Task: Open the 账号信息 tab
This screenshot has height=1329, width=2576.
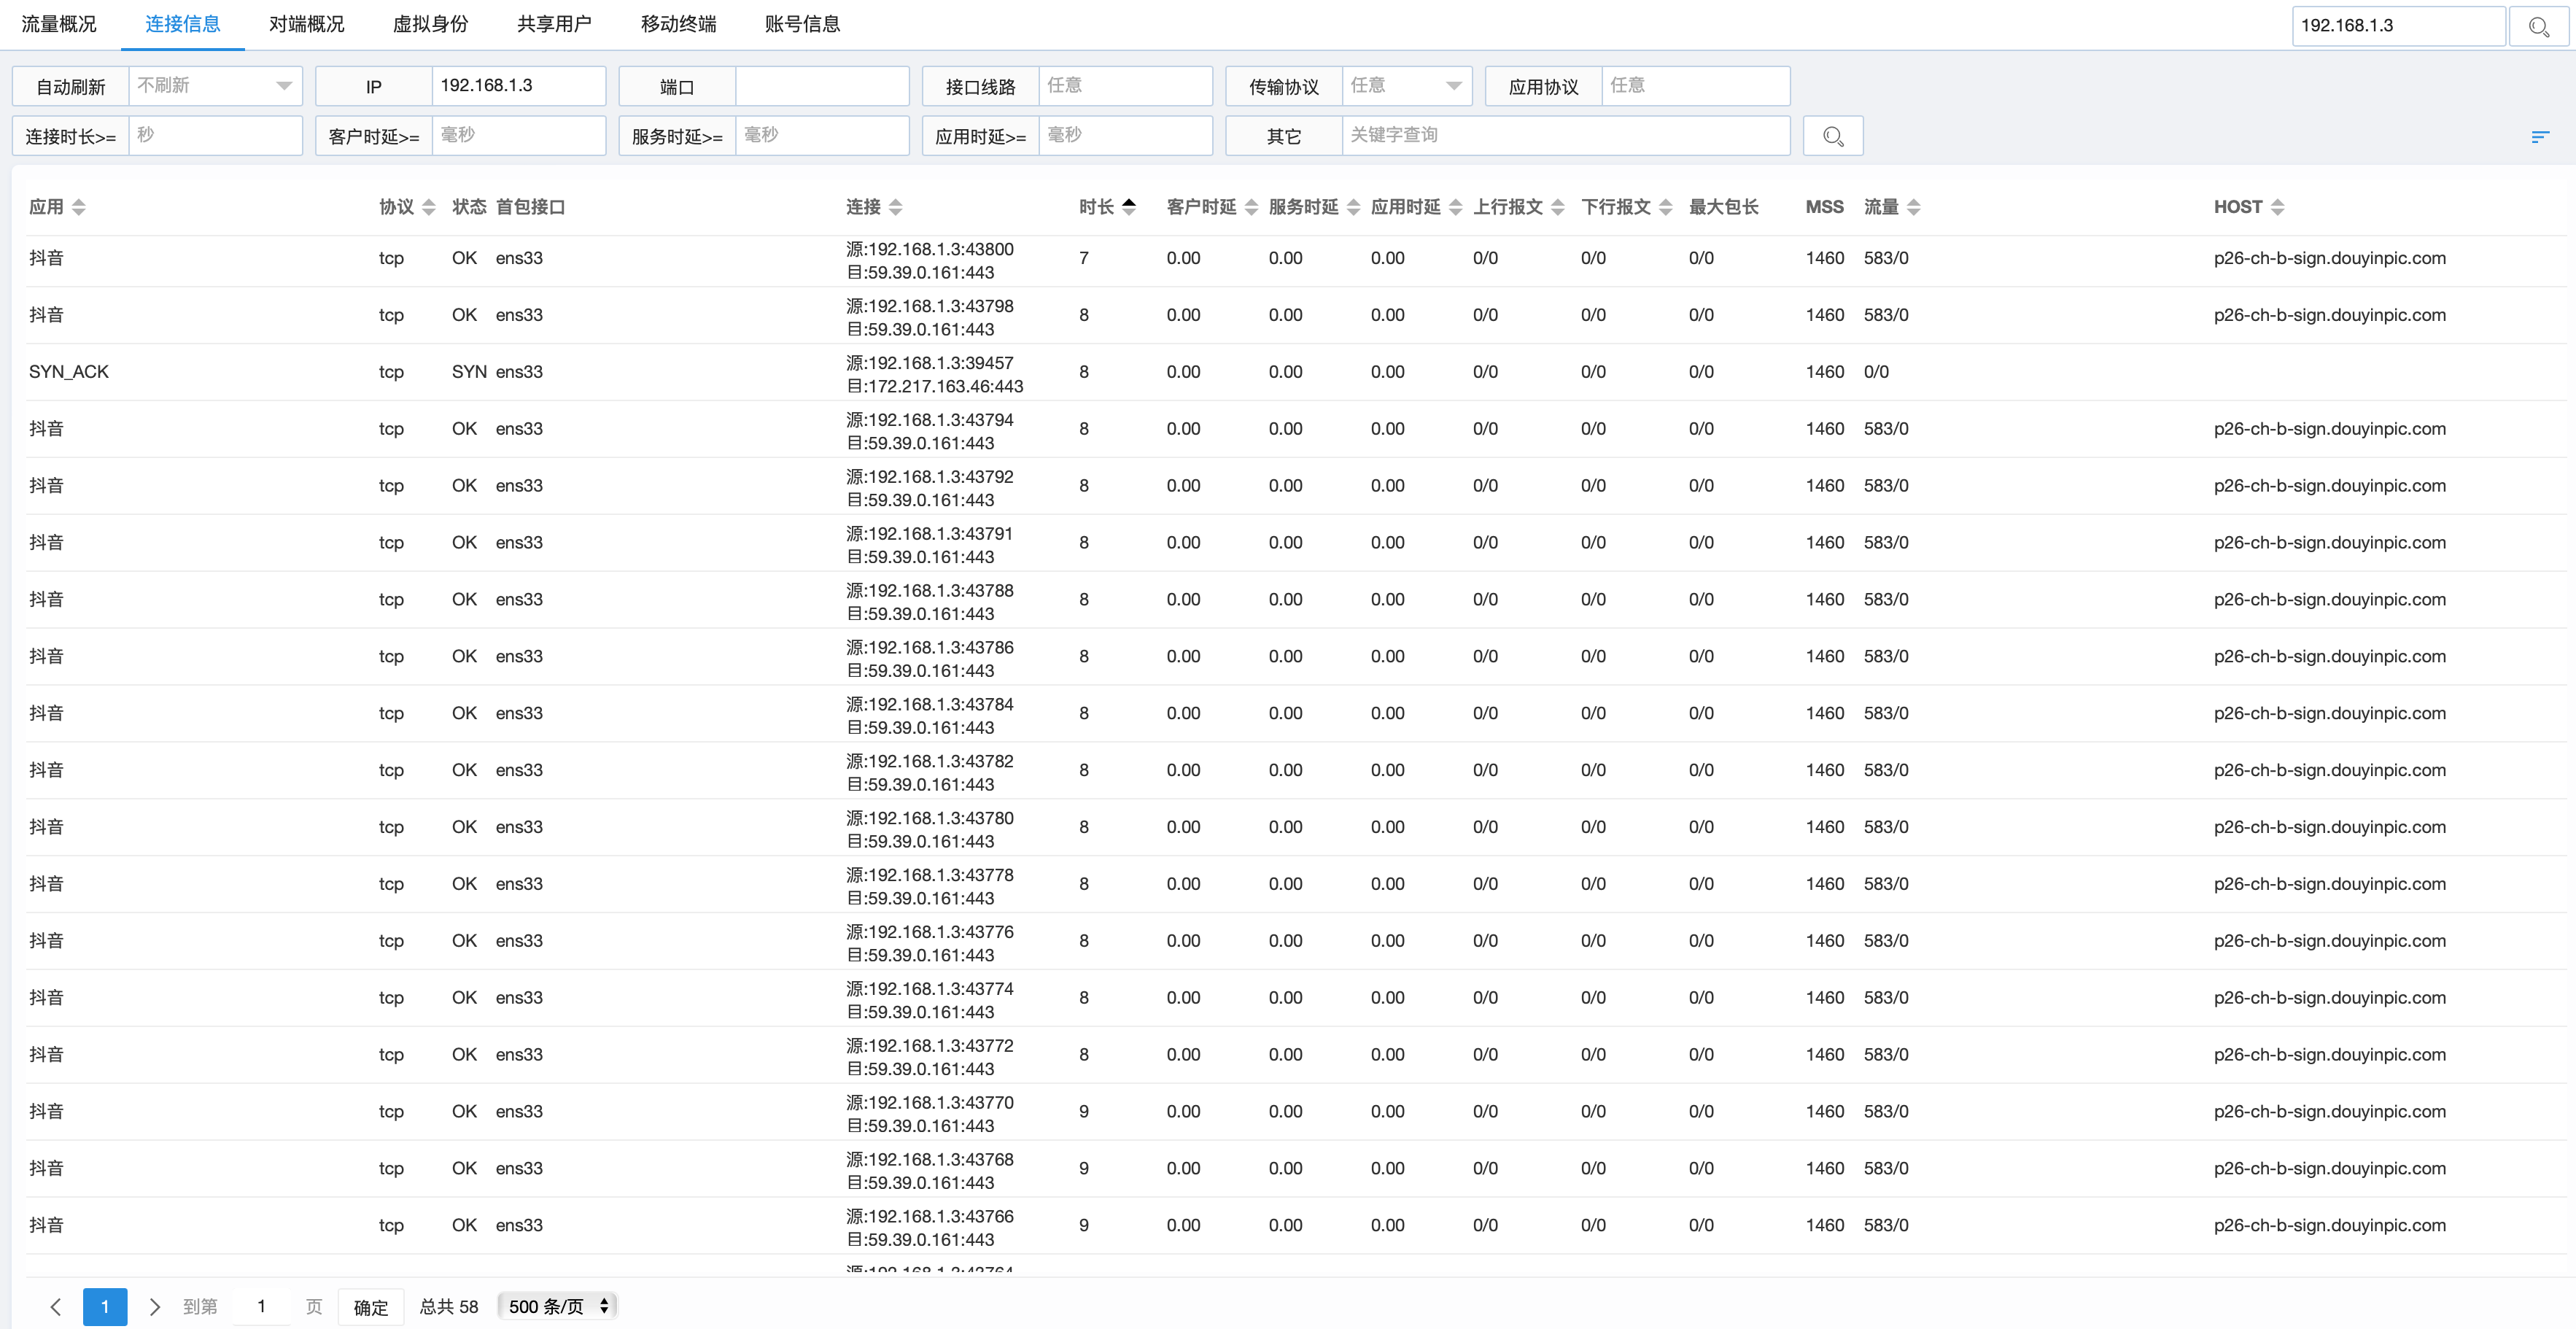Action: [x=802, y=24]
